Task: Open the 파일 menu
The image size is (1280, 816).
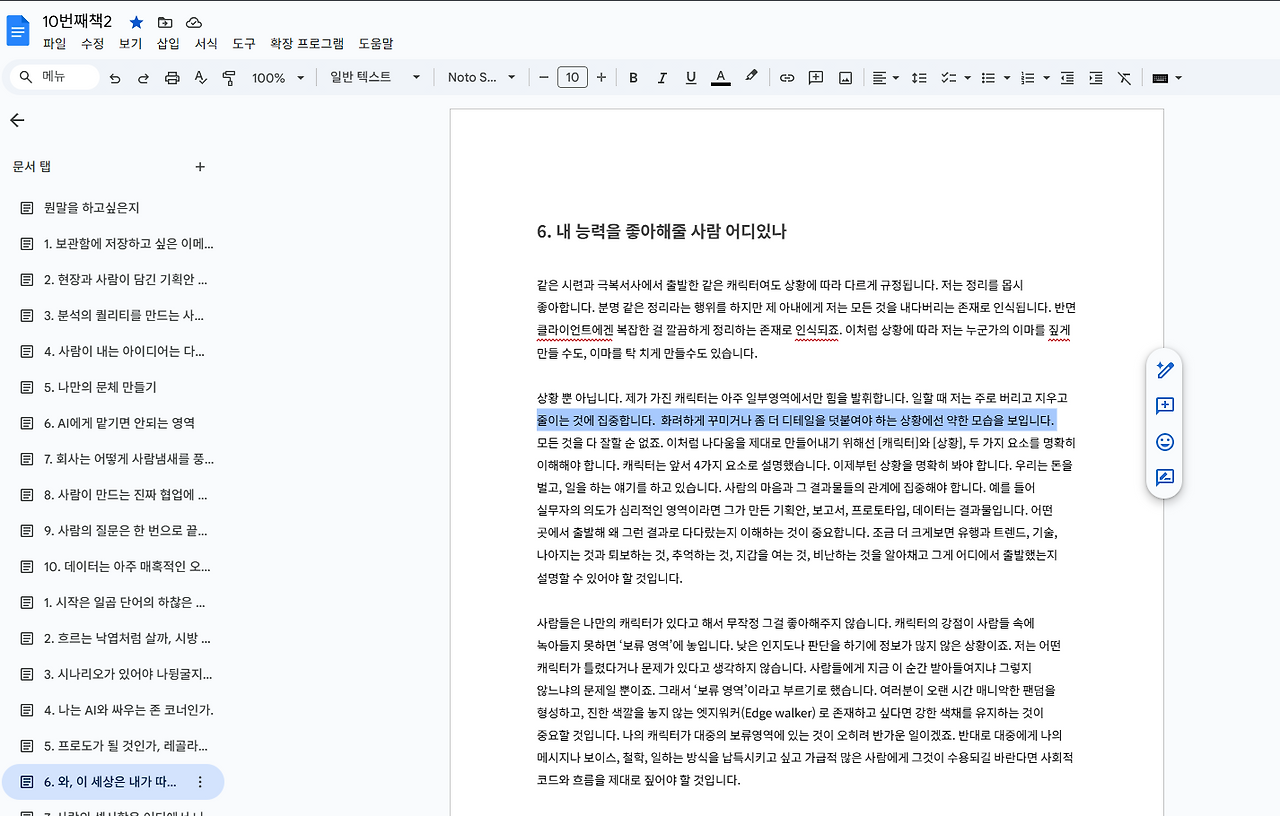Action: (54, 44)
